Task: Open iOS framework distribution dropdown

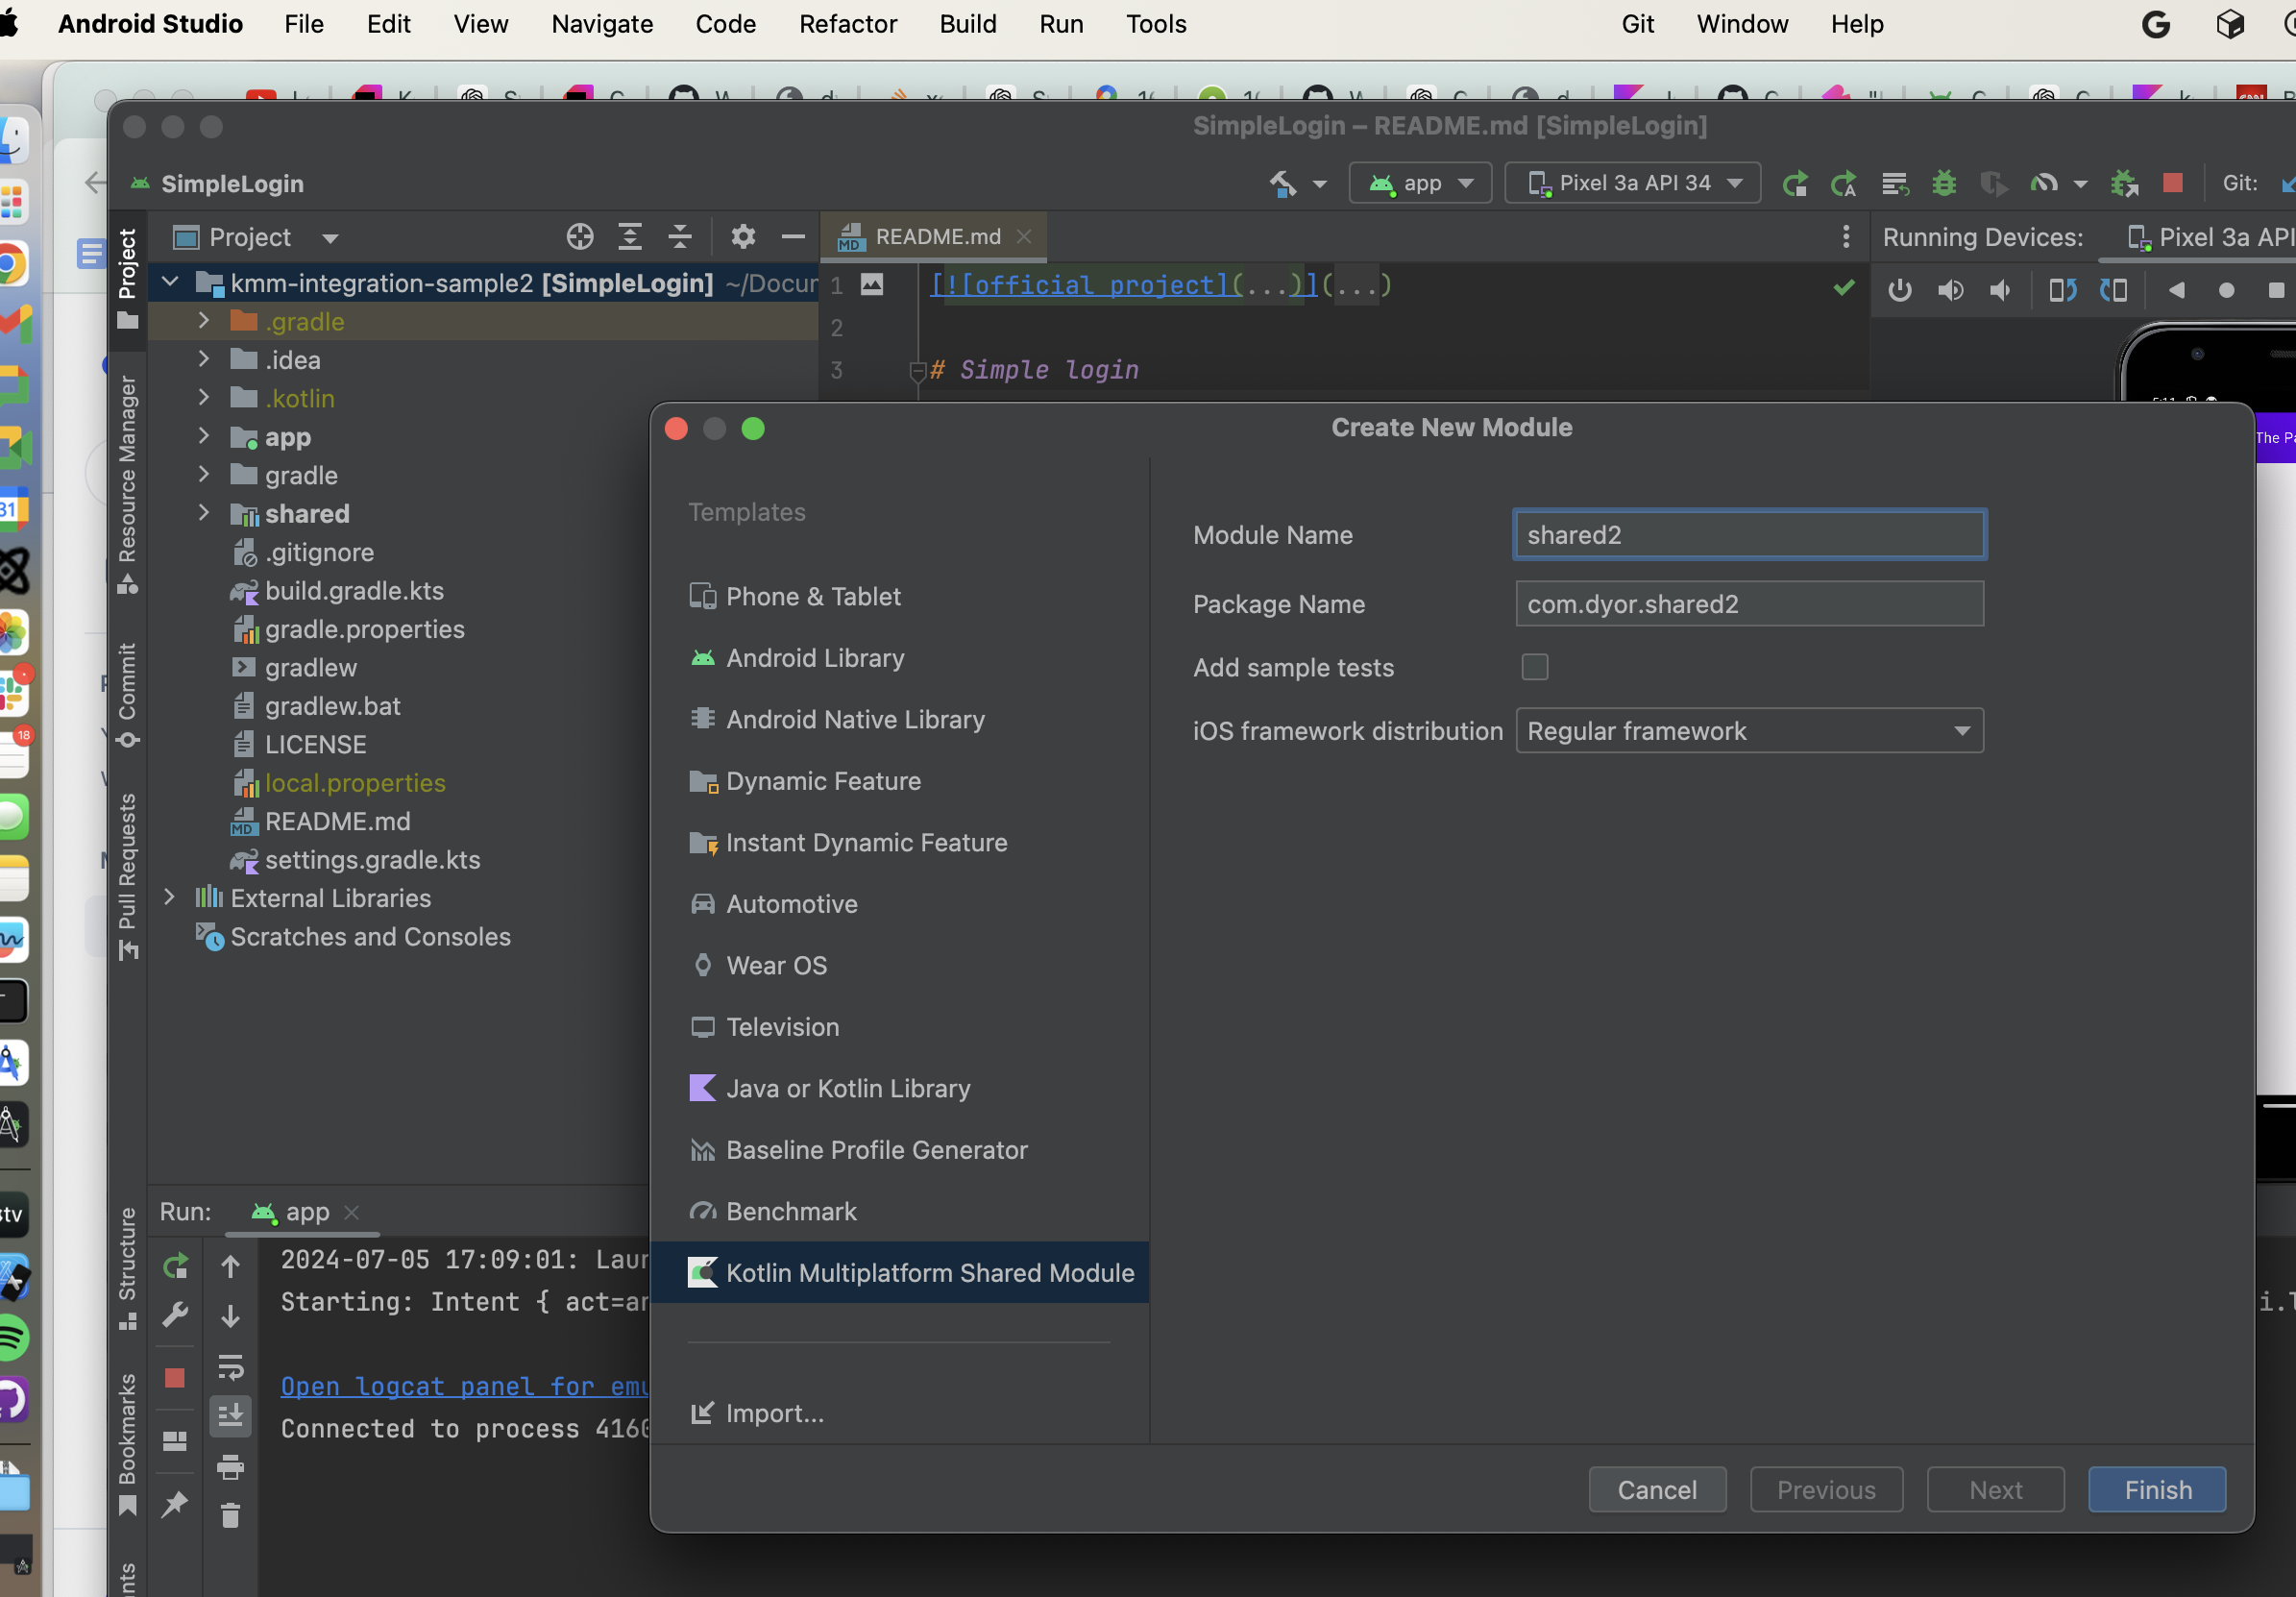Action: coord(1749,731)
